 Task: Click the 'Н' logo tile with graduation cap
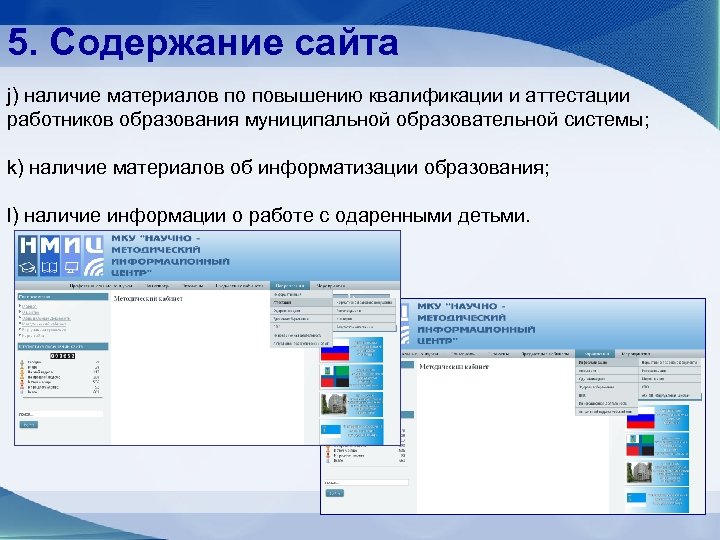point(28,256)
